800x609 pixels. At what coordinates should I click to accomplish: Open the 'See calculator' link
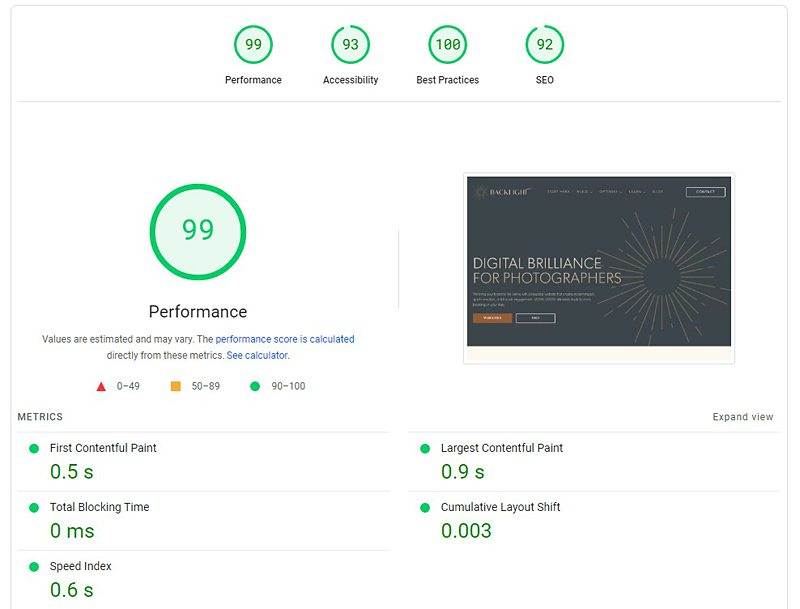pos(257,355)
